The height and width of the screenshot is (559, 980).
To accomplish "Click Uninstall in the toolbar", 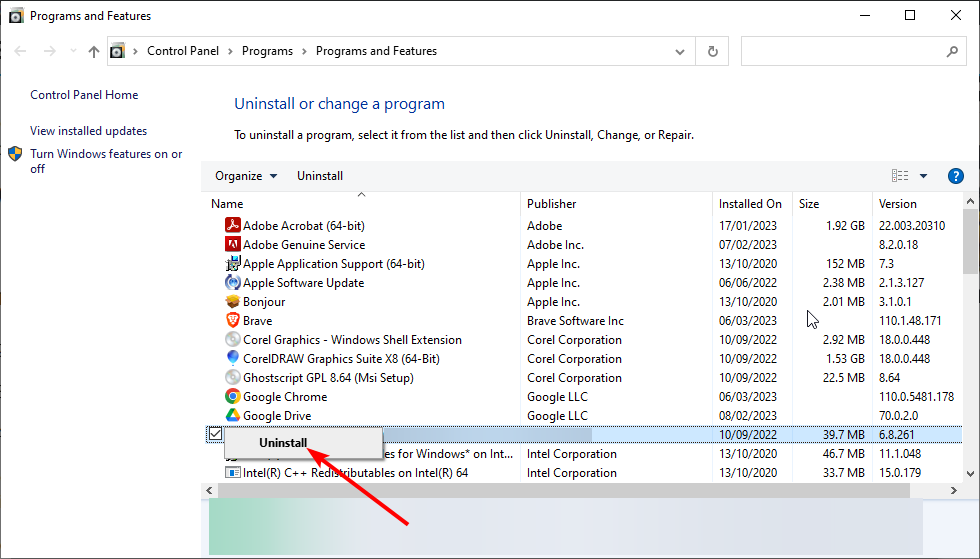I will point(320,176).
